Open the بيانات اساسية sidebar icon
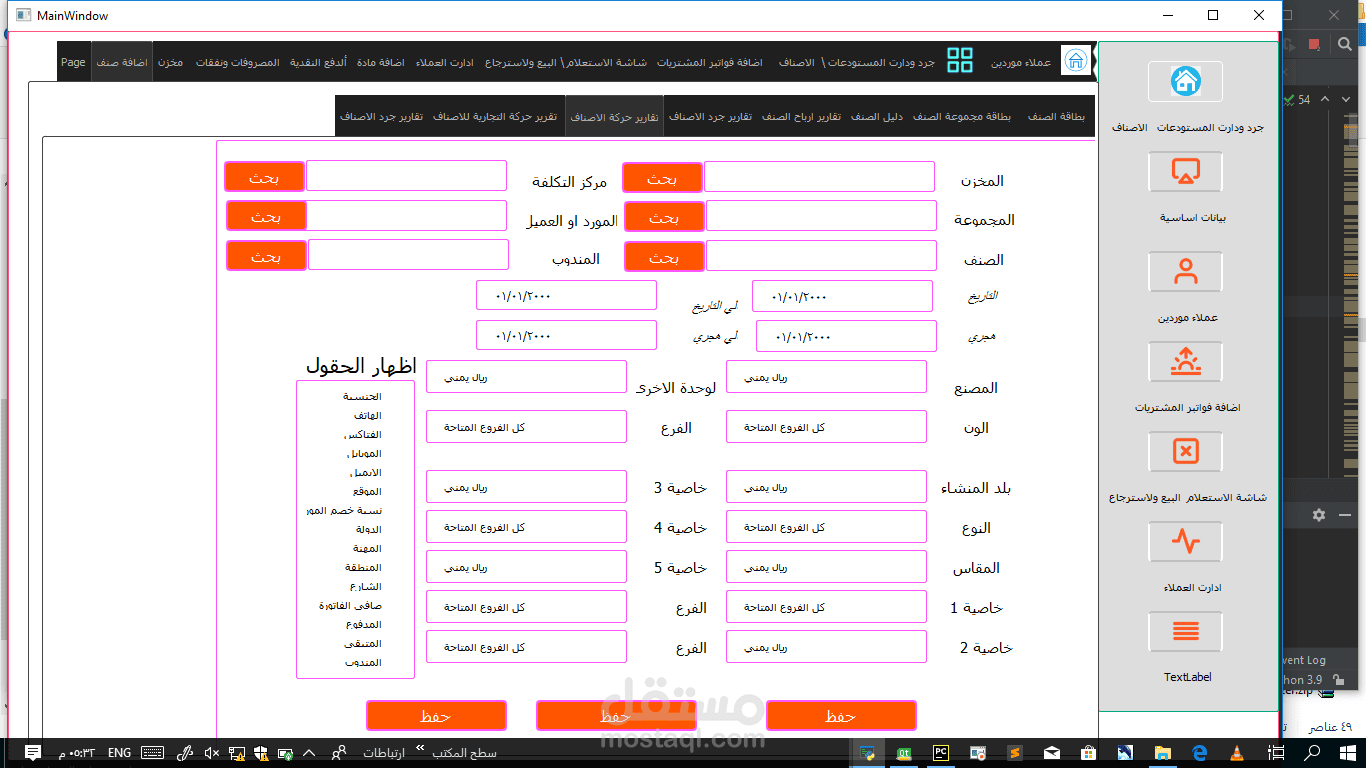Screen dimensions: 1366x768 [1185, 172]
